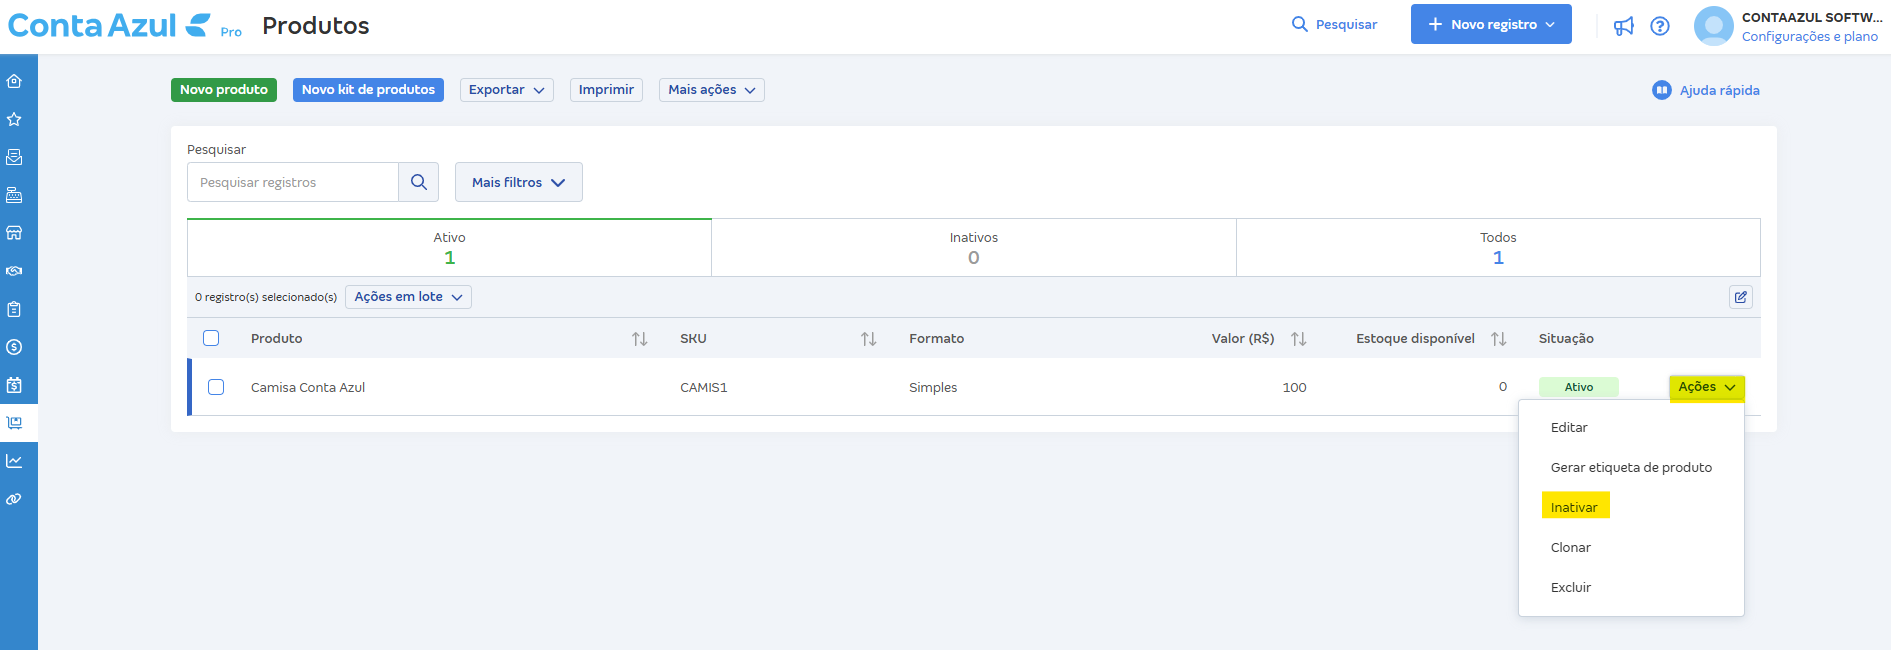The width and height of the screenshot is (1891, 650).
Task: Open the help question mark icon
Action: [x=1660, y=26]
